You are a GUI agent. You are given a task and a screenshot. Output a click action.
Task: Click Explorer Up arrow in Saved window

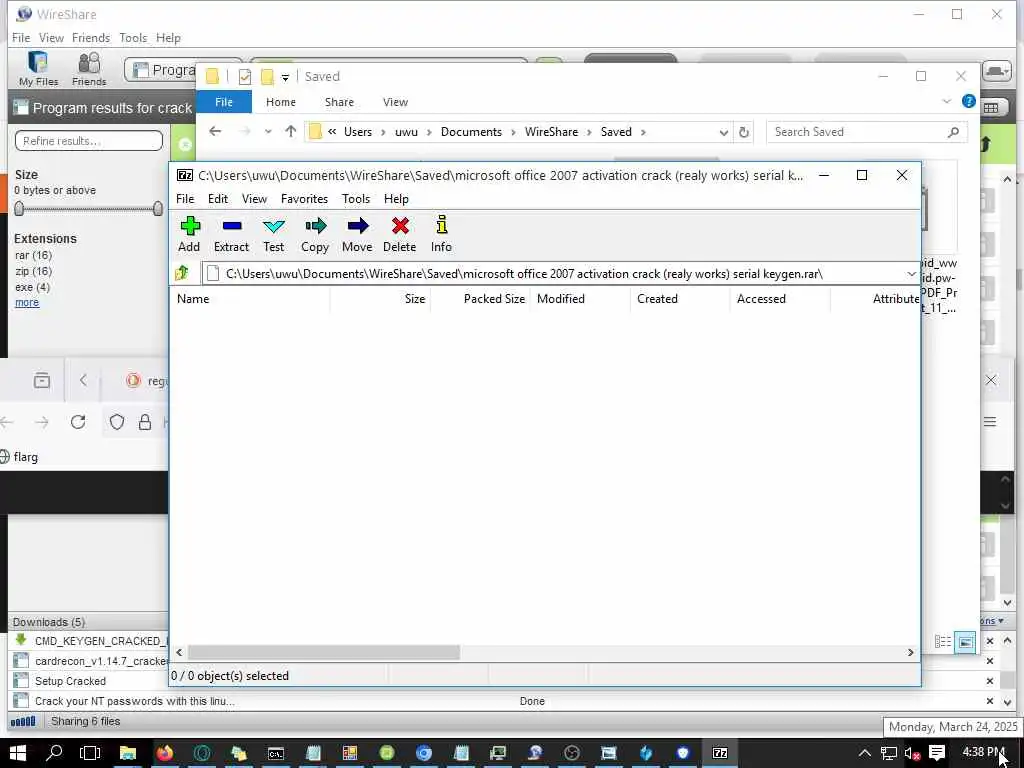[x=291, y=131]
